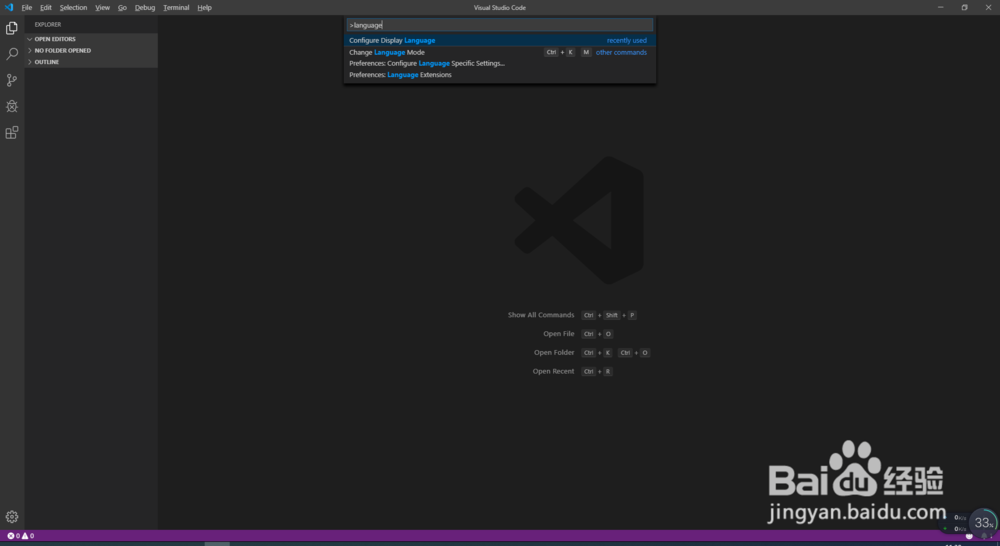
Task: Click the Open Folder hint
Action: (554, 353)
